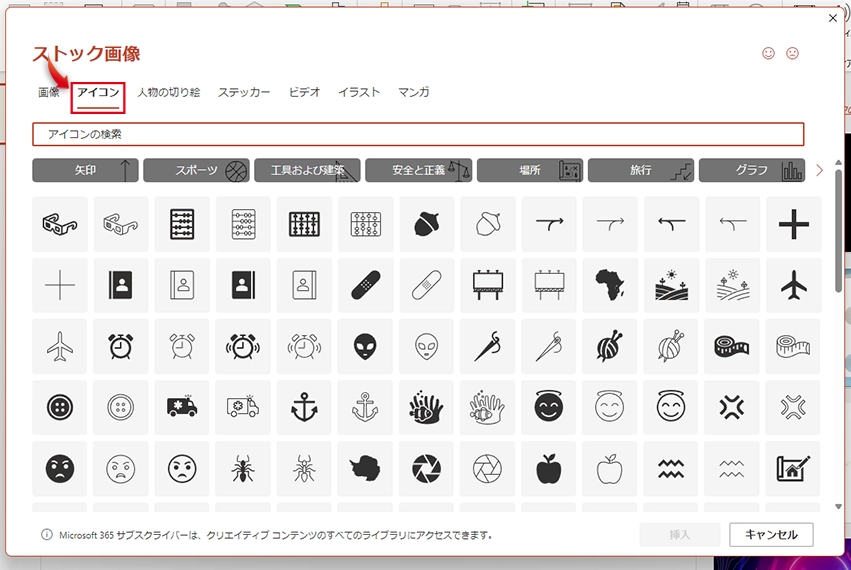The image size is (851, 570).
Task: Click the frowning negative feedback face
Action: pyautogui.click(x=792, y=53)
